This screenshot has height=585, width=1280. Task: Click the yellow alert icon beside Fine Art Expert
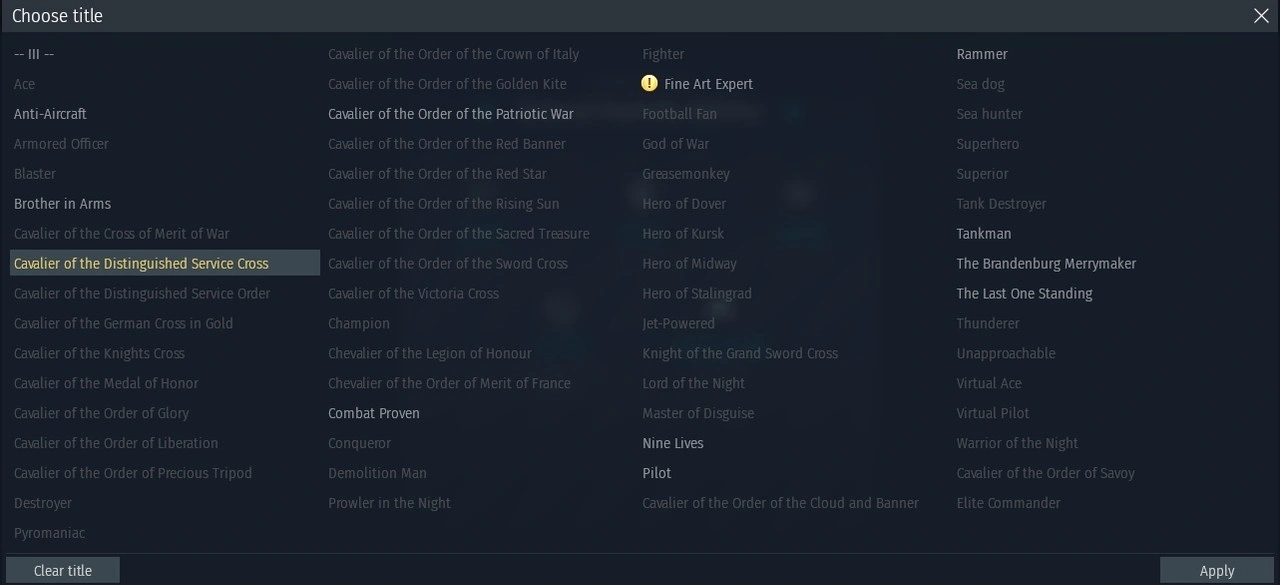coord(650,84)
